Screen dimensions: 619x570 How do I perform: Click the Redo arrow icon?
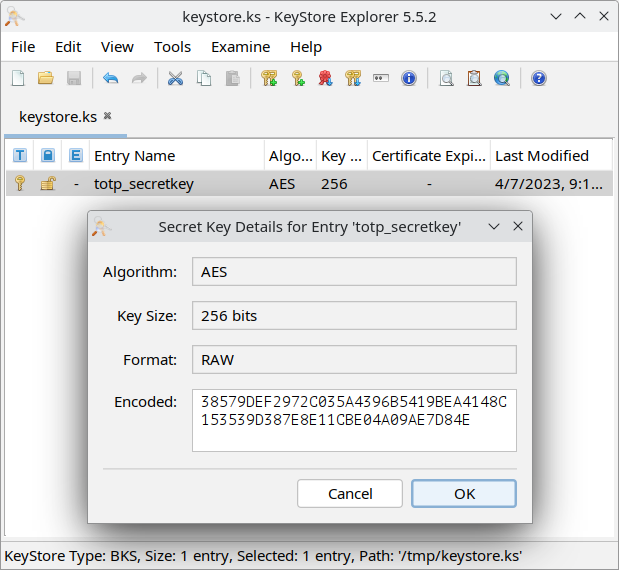139,78
